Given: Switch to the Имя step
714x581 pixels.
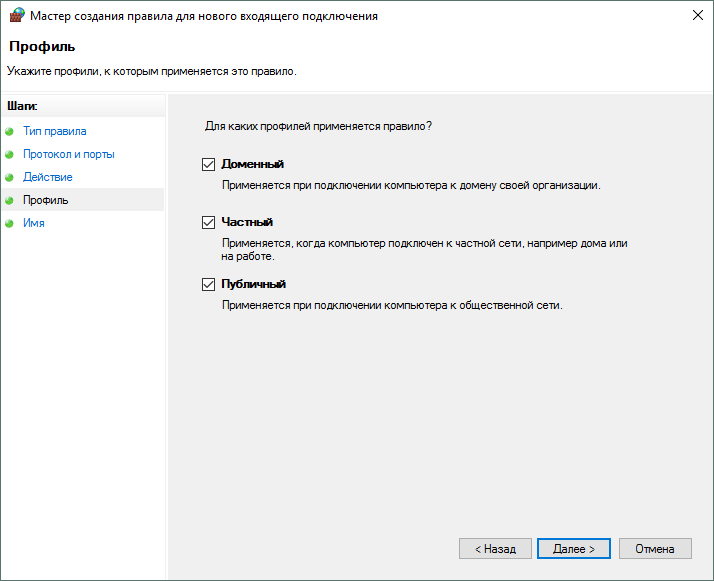Looking at the screenshot, I should click(33, 223).
